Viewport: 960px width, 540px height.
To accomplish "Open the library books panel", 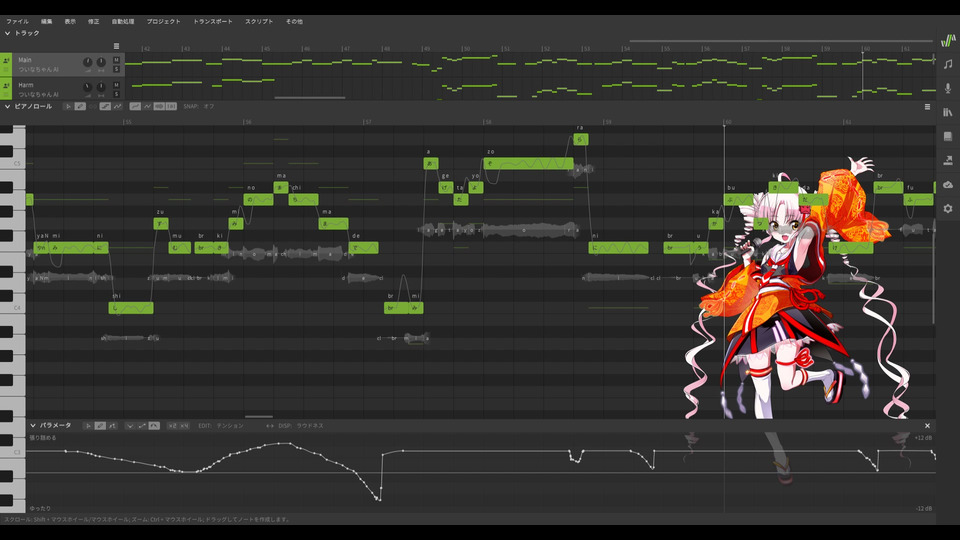I will [x=948, y=112].
